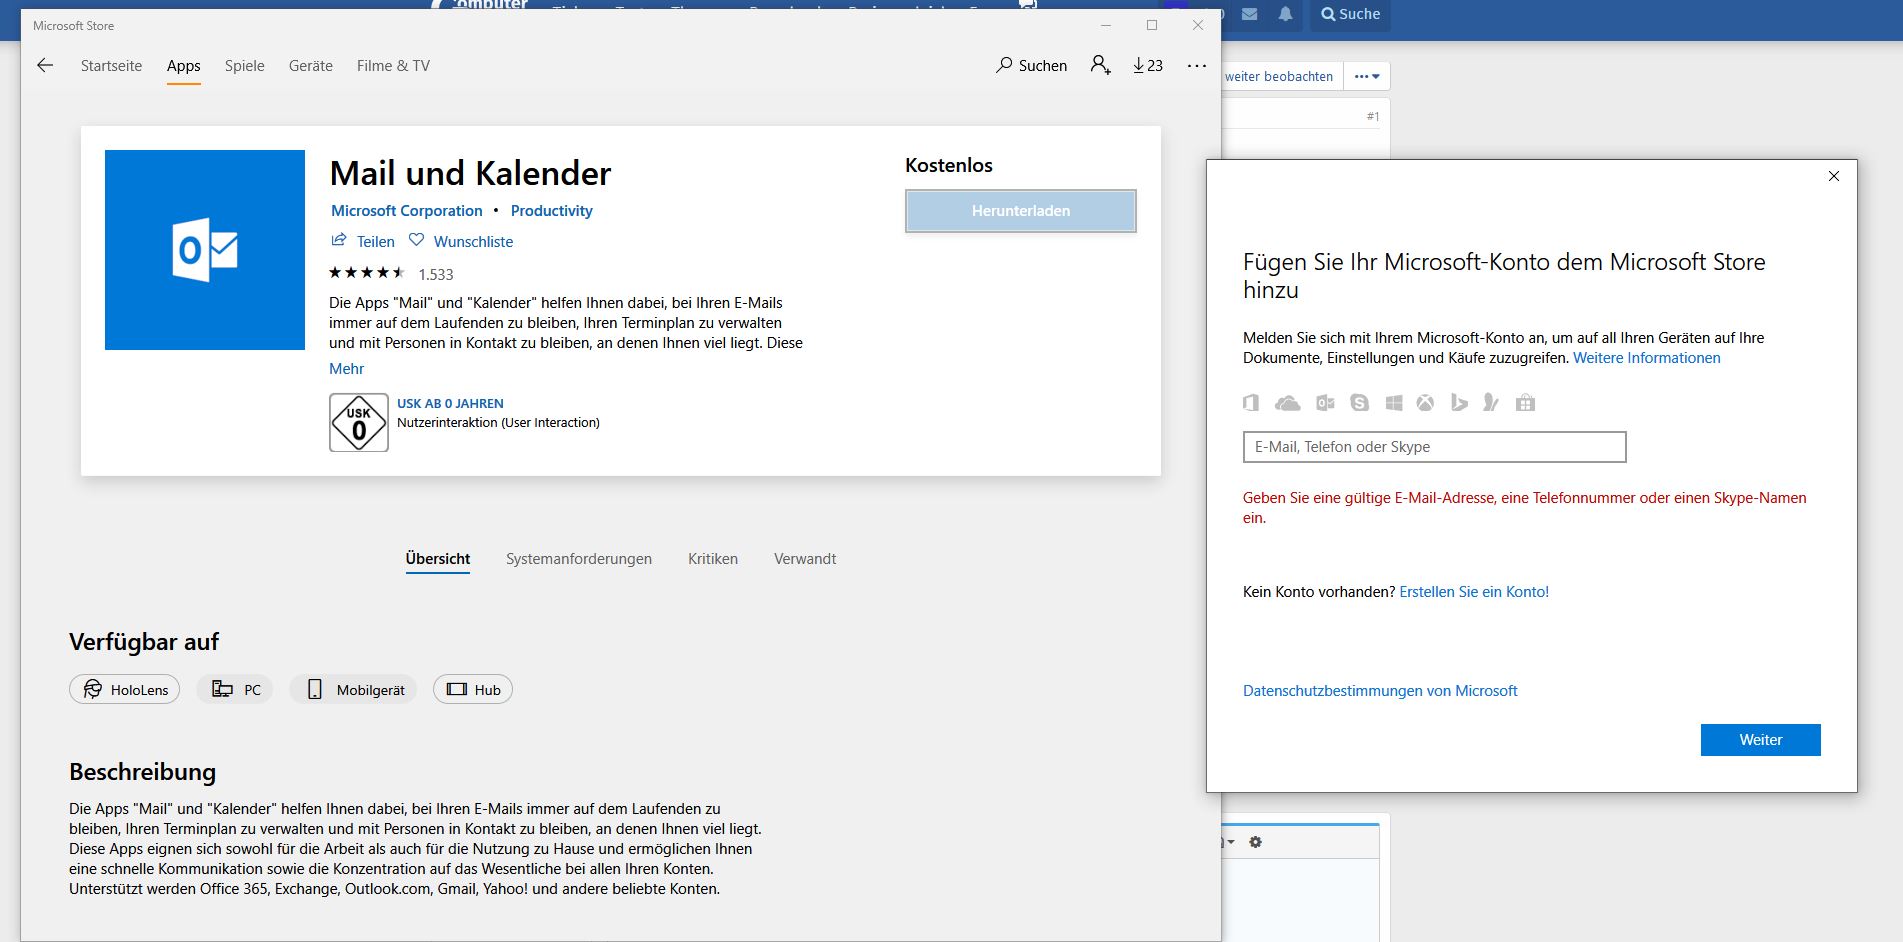Click the Skype icon in the sign-in dialog

(1359, 403)
